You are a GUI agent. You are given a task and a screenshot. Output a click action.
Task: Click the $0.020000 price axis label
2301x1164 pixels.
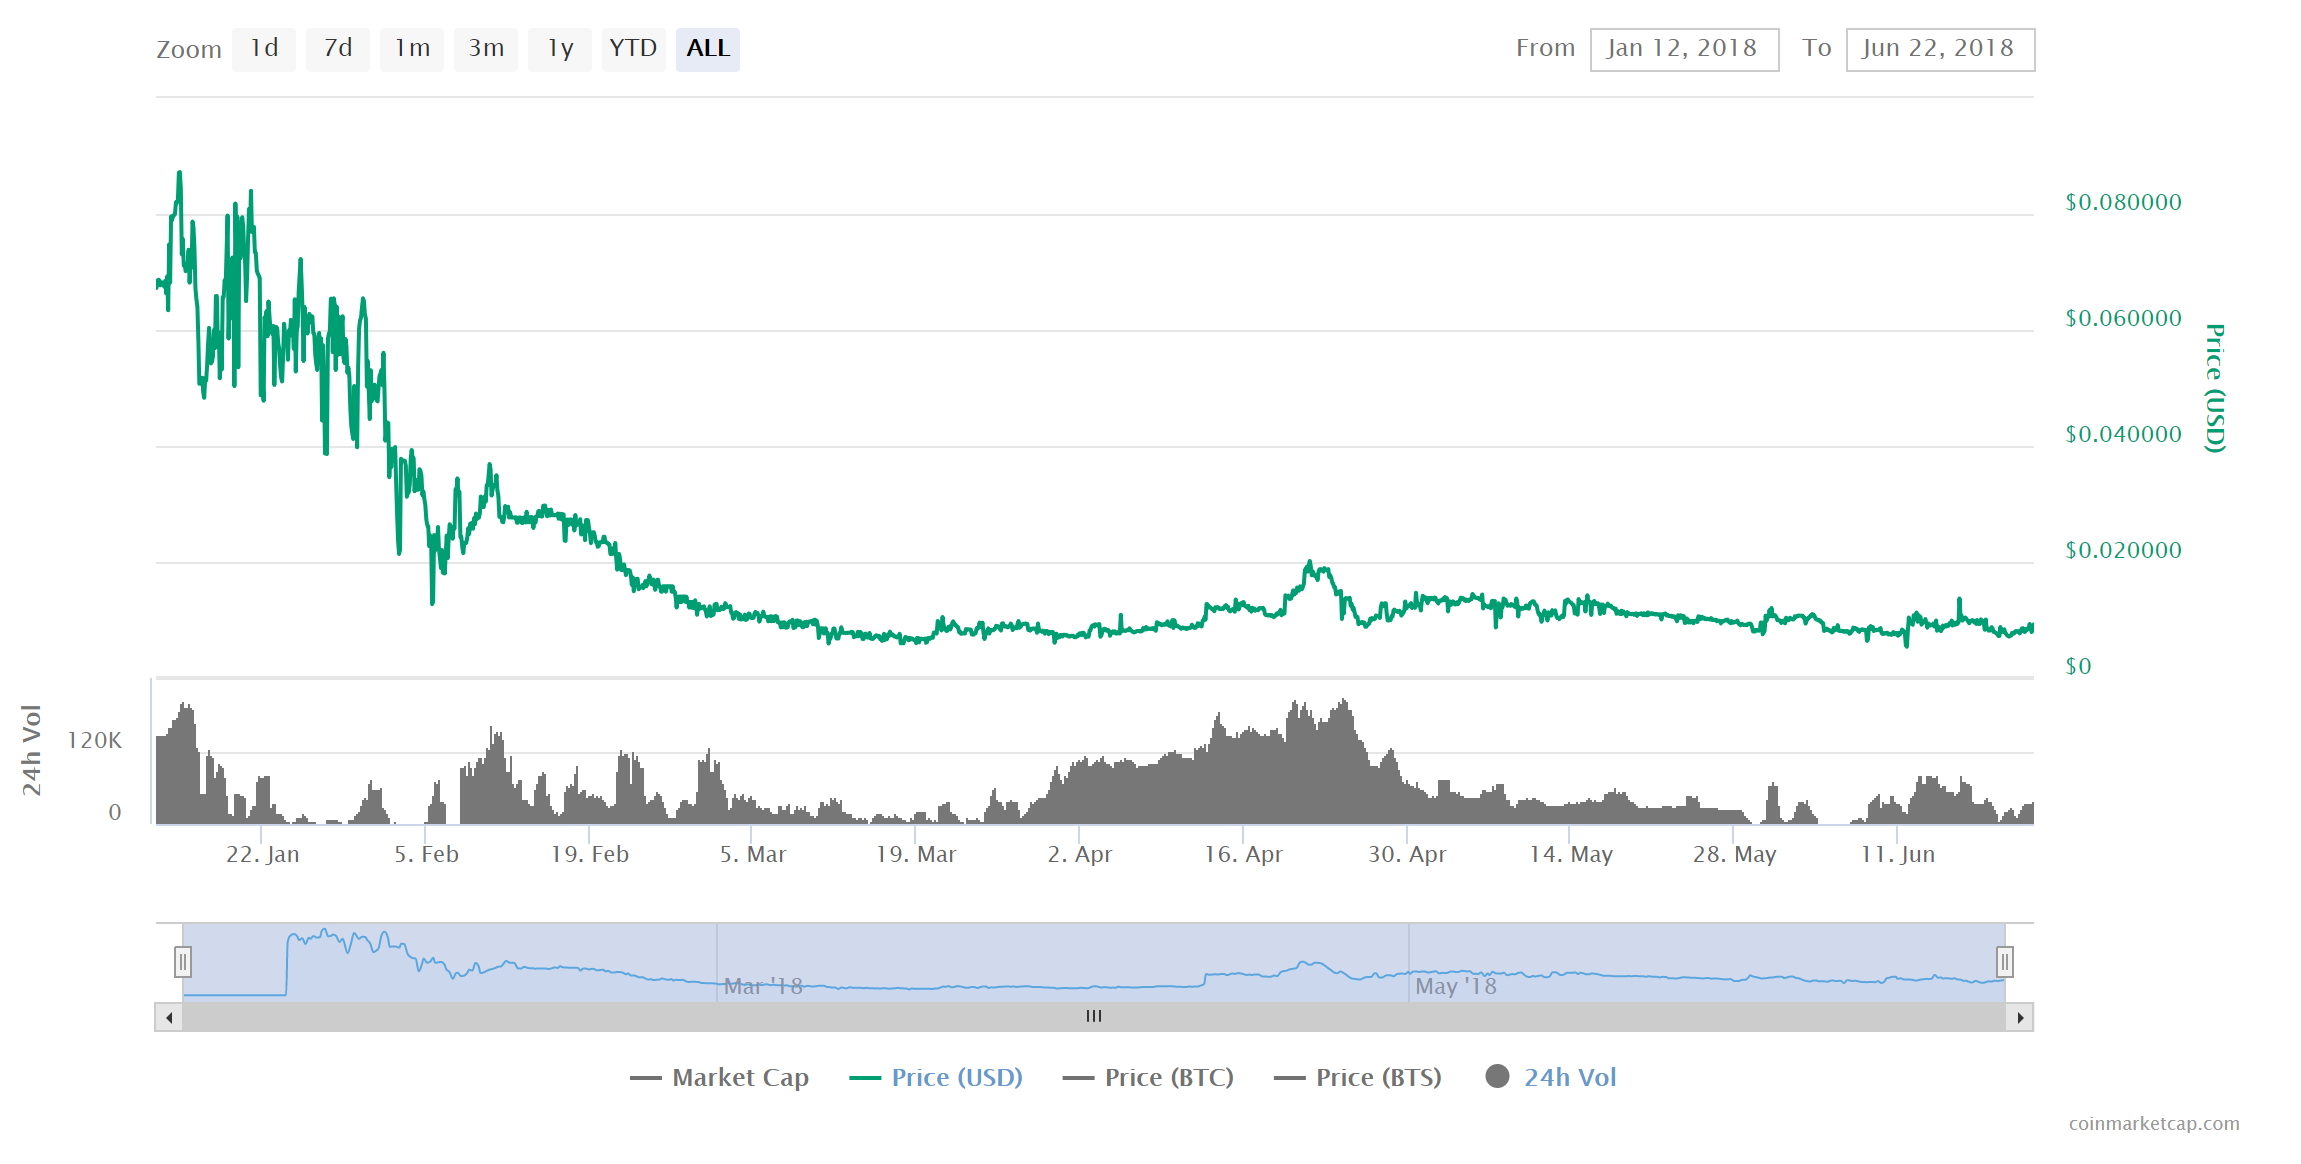[2124, 550]
